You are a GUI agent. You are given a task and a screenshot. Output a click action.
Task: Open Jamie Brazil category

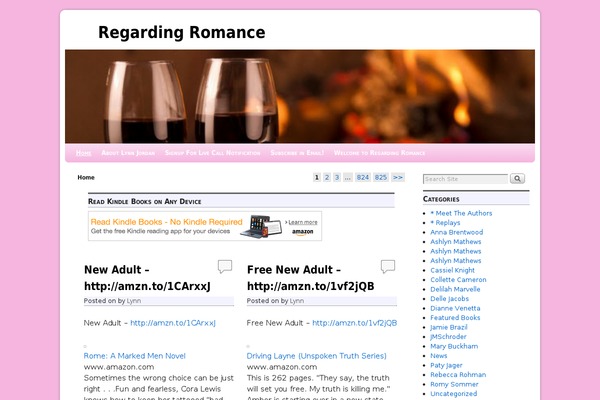(449, 327)
